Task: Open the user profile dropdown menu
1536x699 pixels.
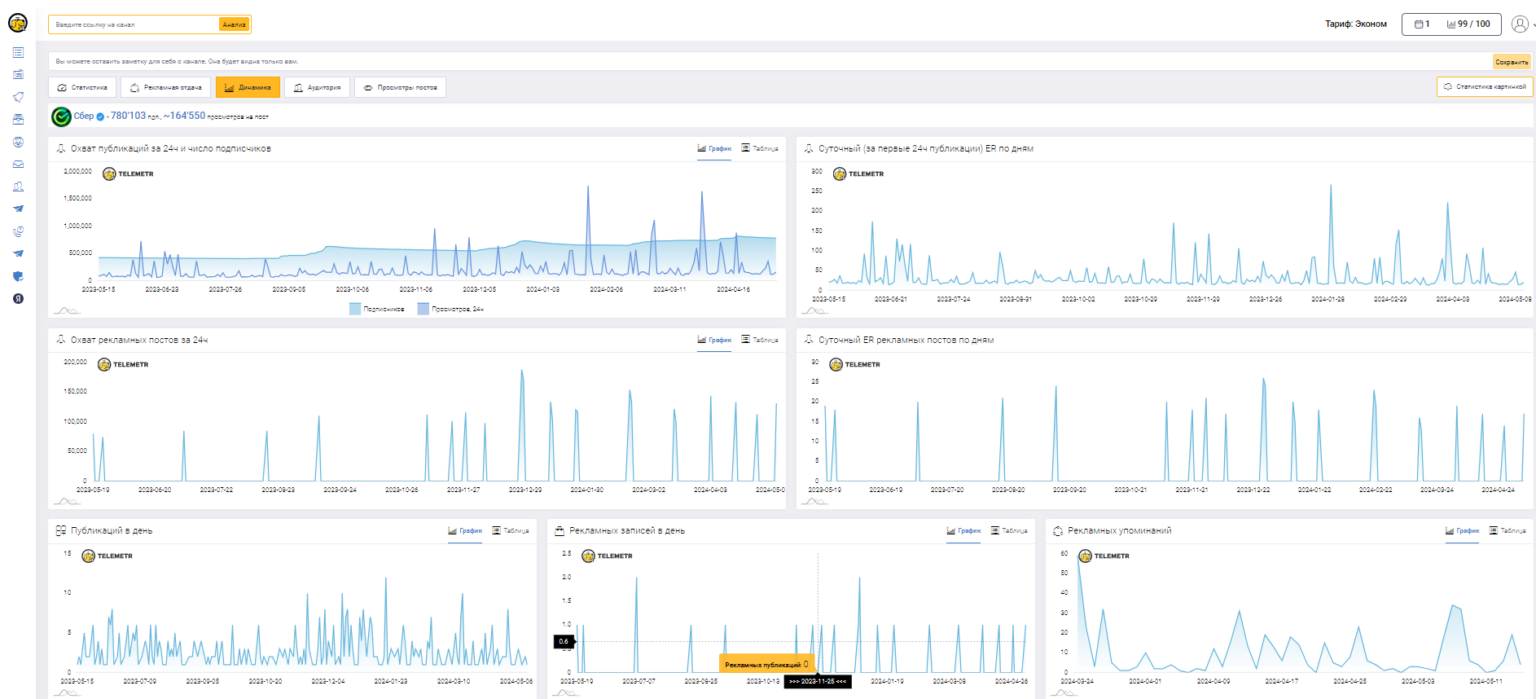Action: click(x=1521, y=24)
